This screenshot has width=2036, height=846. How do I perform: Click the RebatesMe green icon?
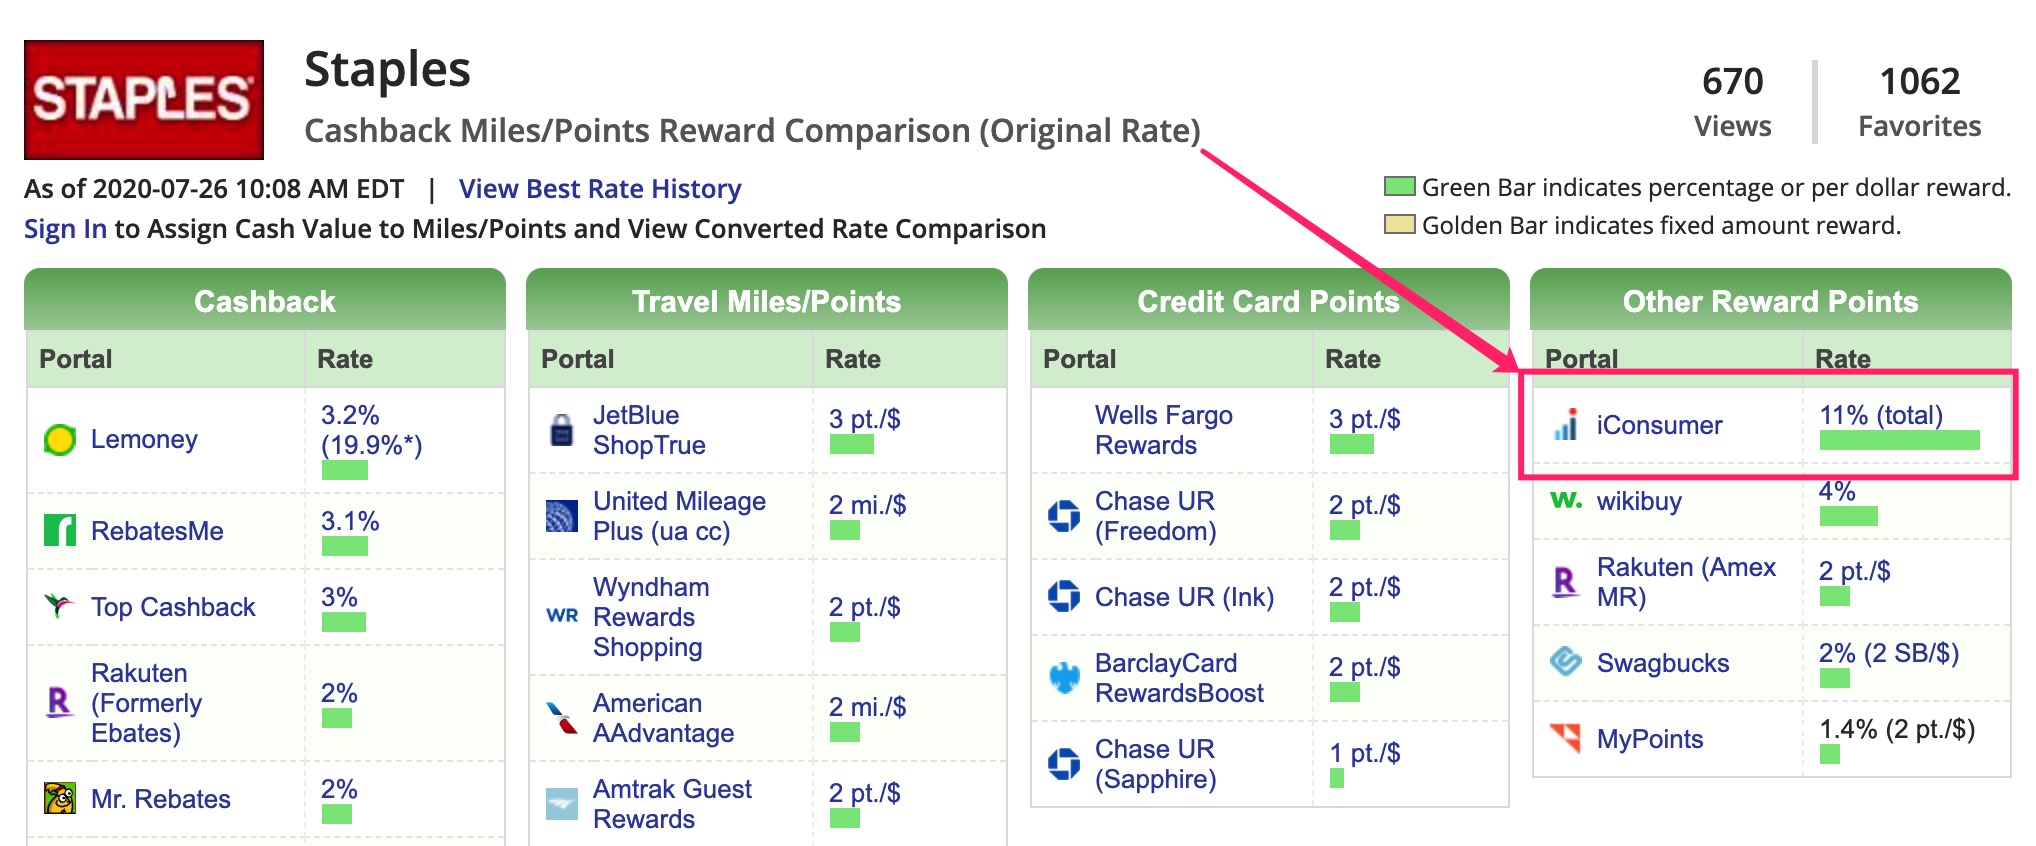[60, 530]
